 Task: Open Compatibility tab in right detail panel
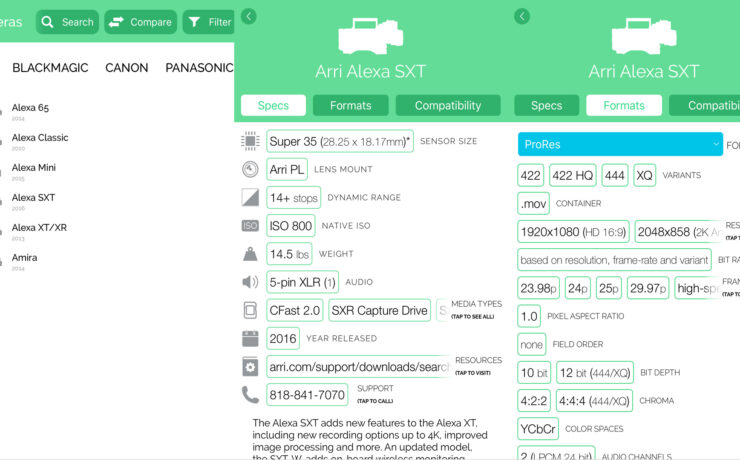point(704,105)
